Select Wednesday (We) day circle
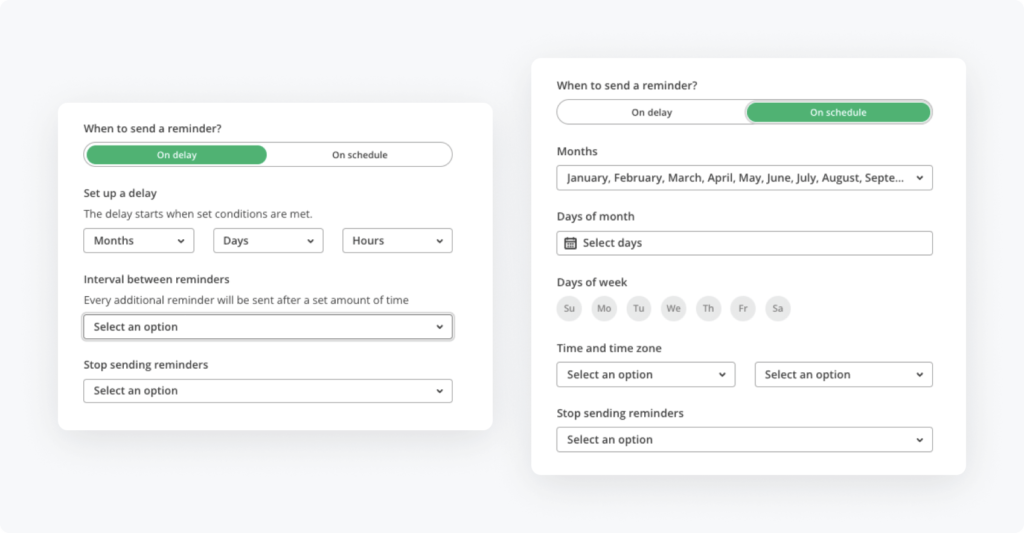The height and width of the screenshot is (533, 1024). 673,309
